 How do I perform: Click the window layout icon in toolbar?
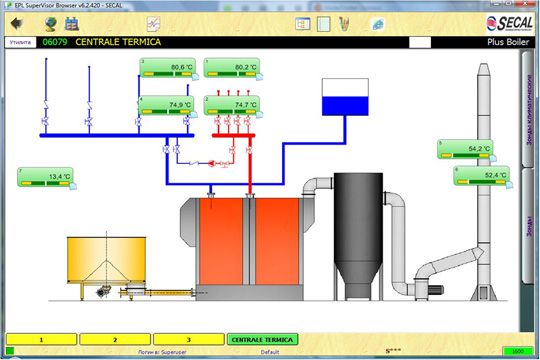tap(303, 24)
